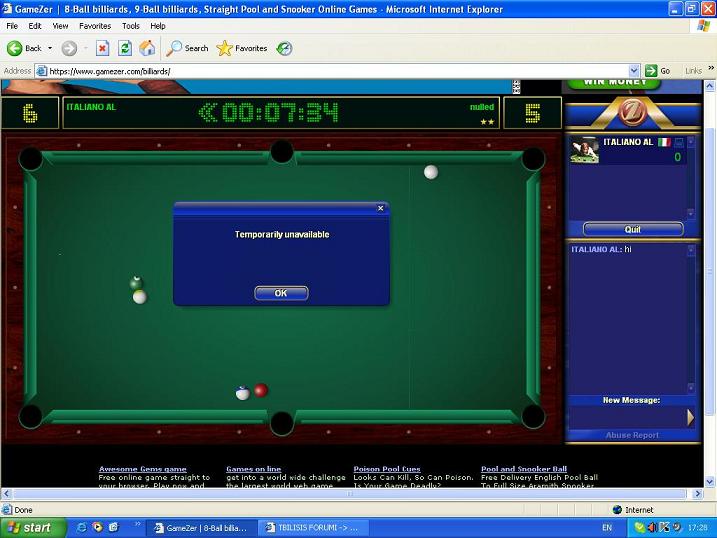Click the Italian flag icon

click(x=664, y=142)
